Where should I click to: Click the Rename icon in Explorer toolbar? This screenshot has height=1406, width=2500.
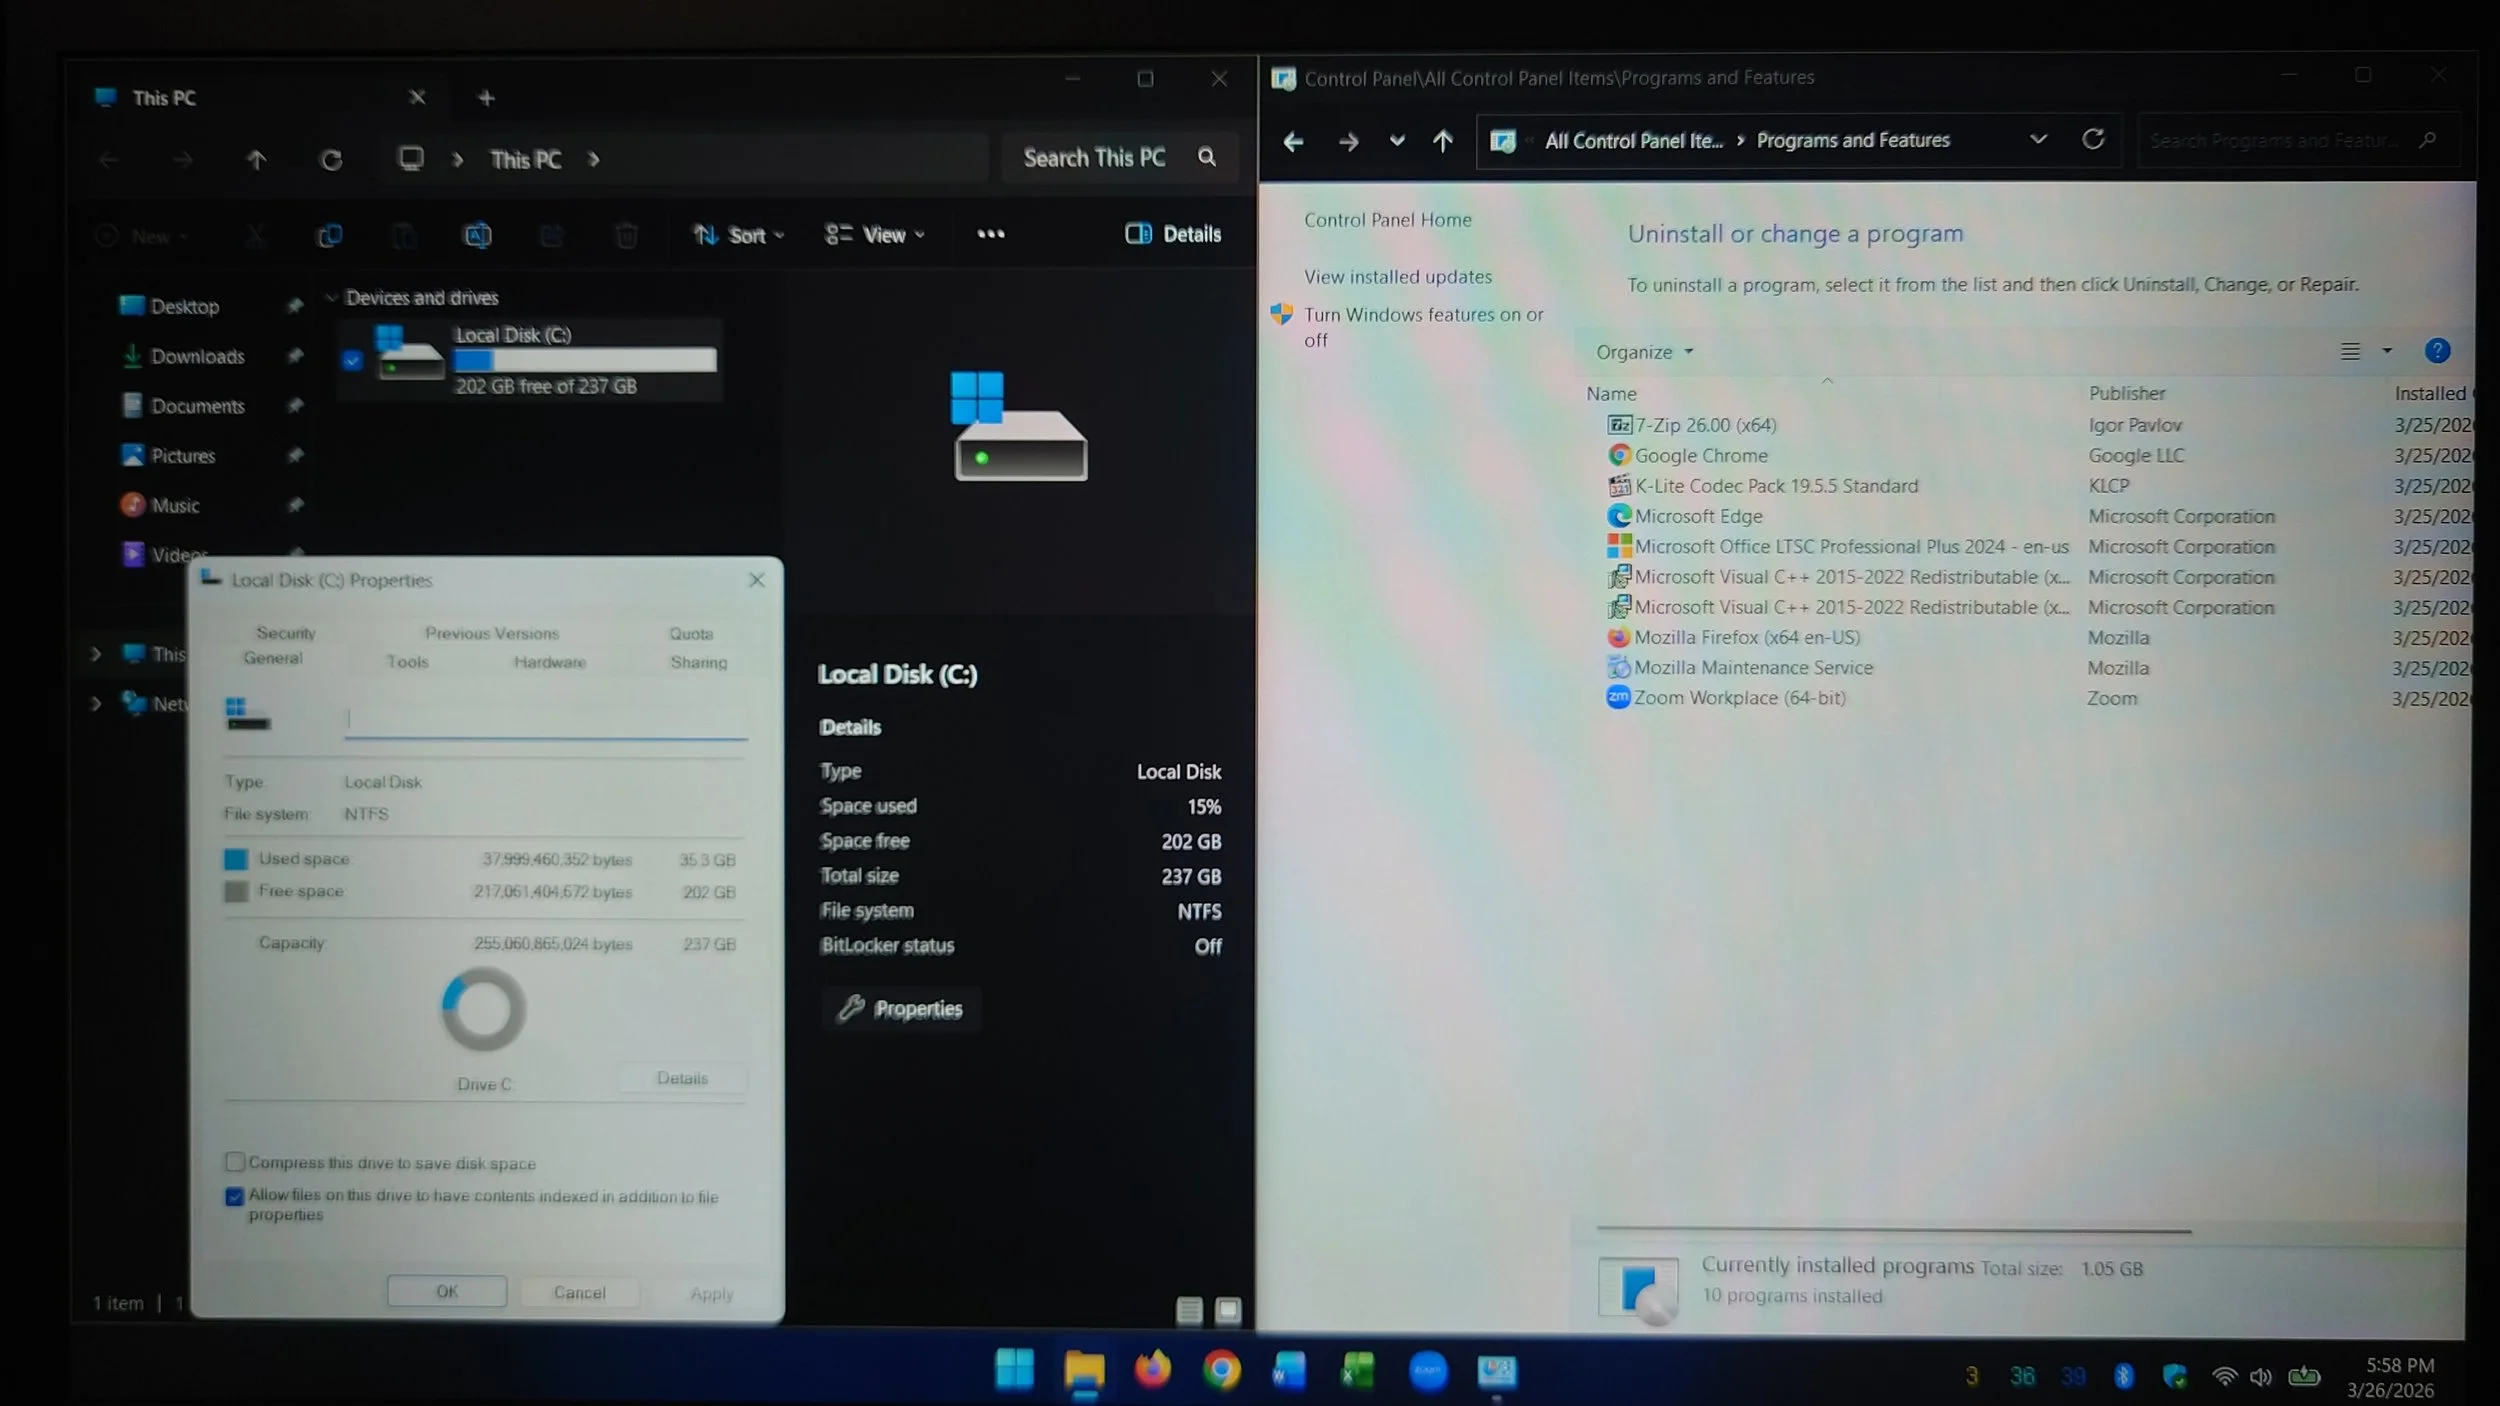click(x=478, y=235)
